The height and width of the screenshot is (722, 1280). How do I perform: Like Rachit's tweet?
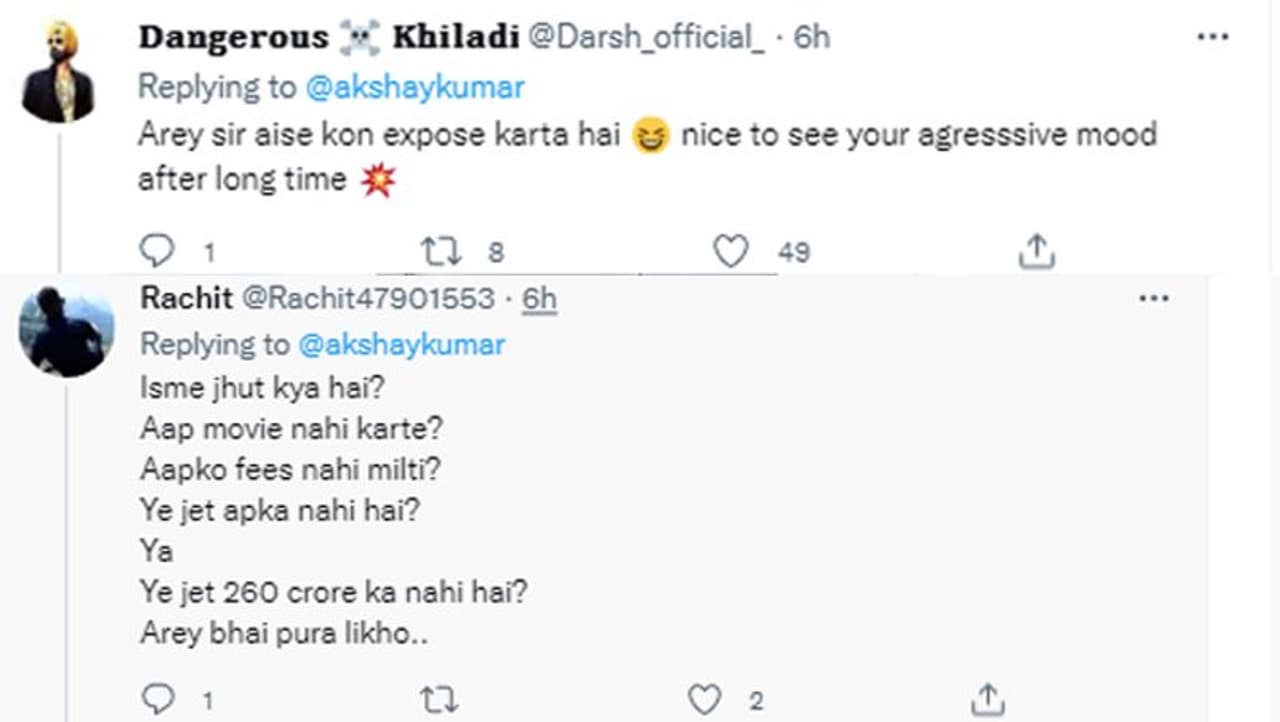705,698
